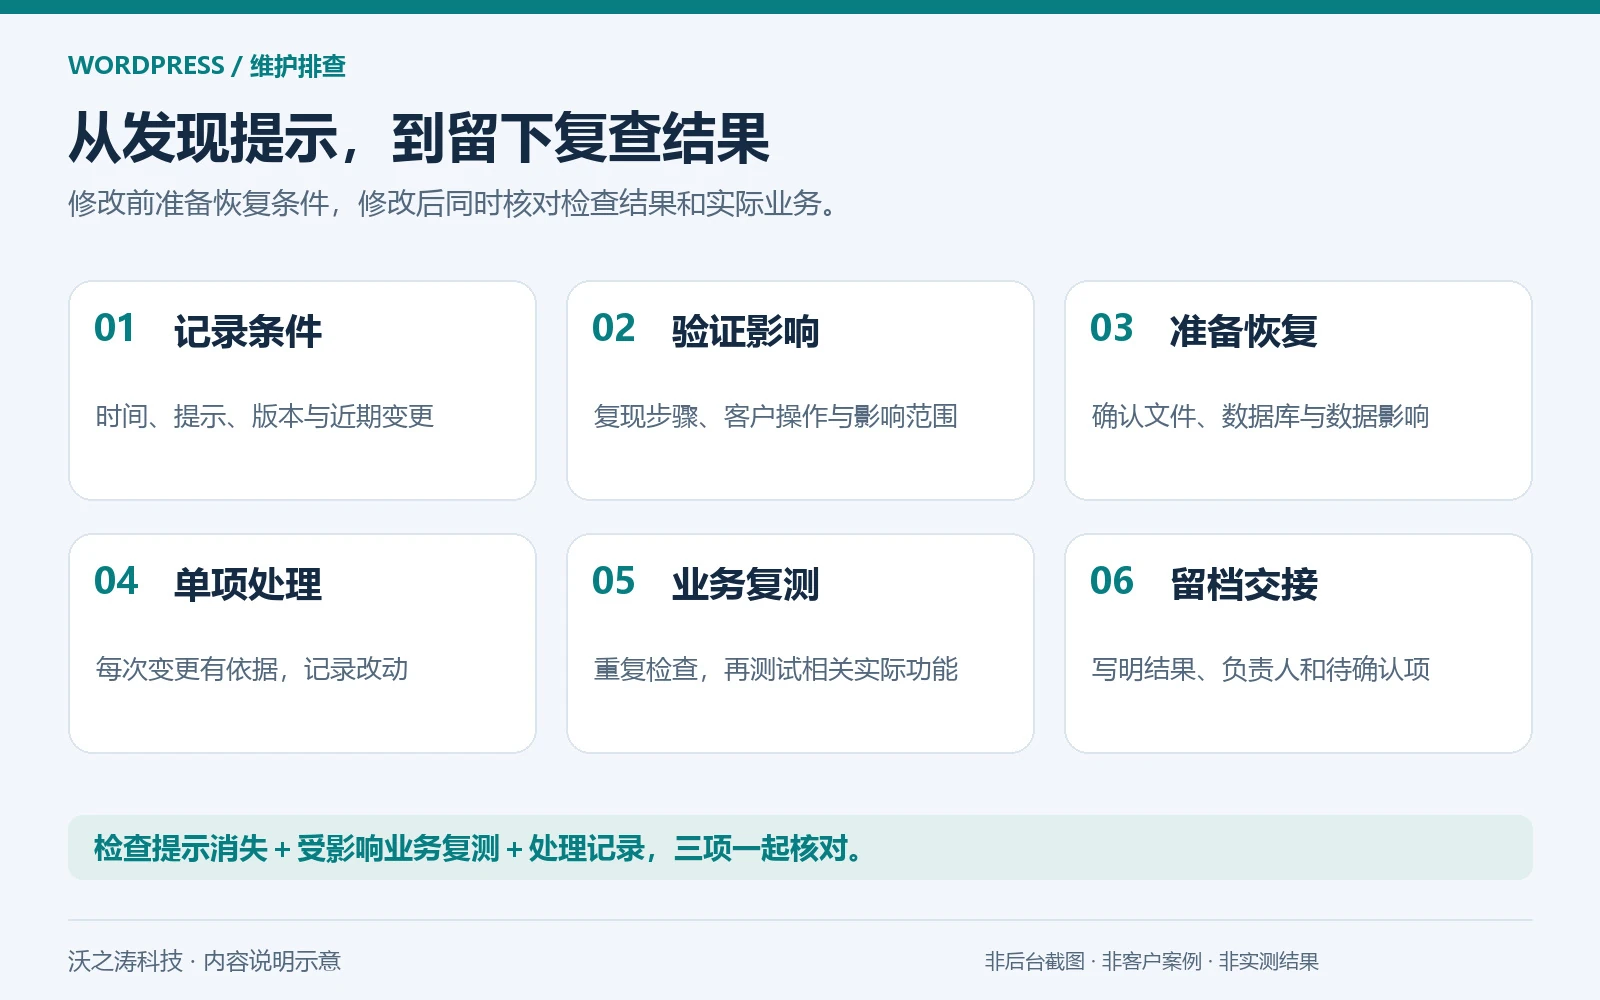Click the step number '05'

(613, 581)
